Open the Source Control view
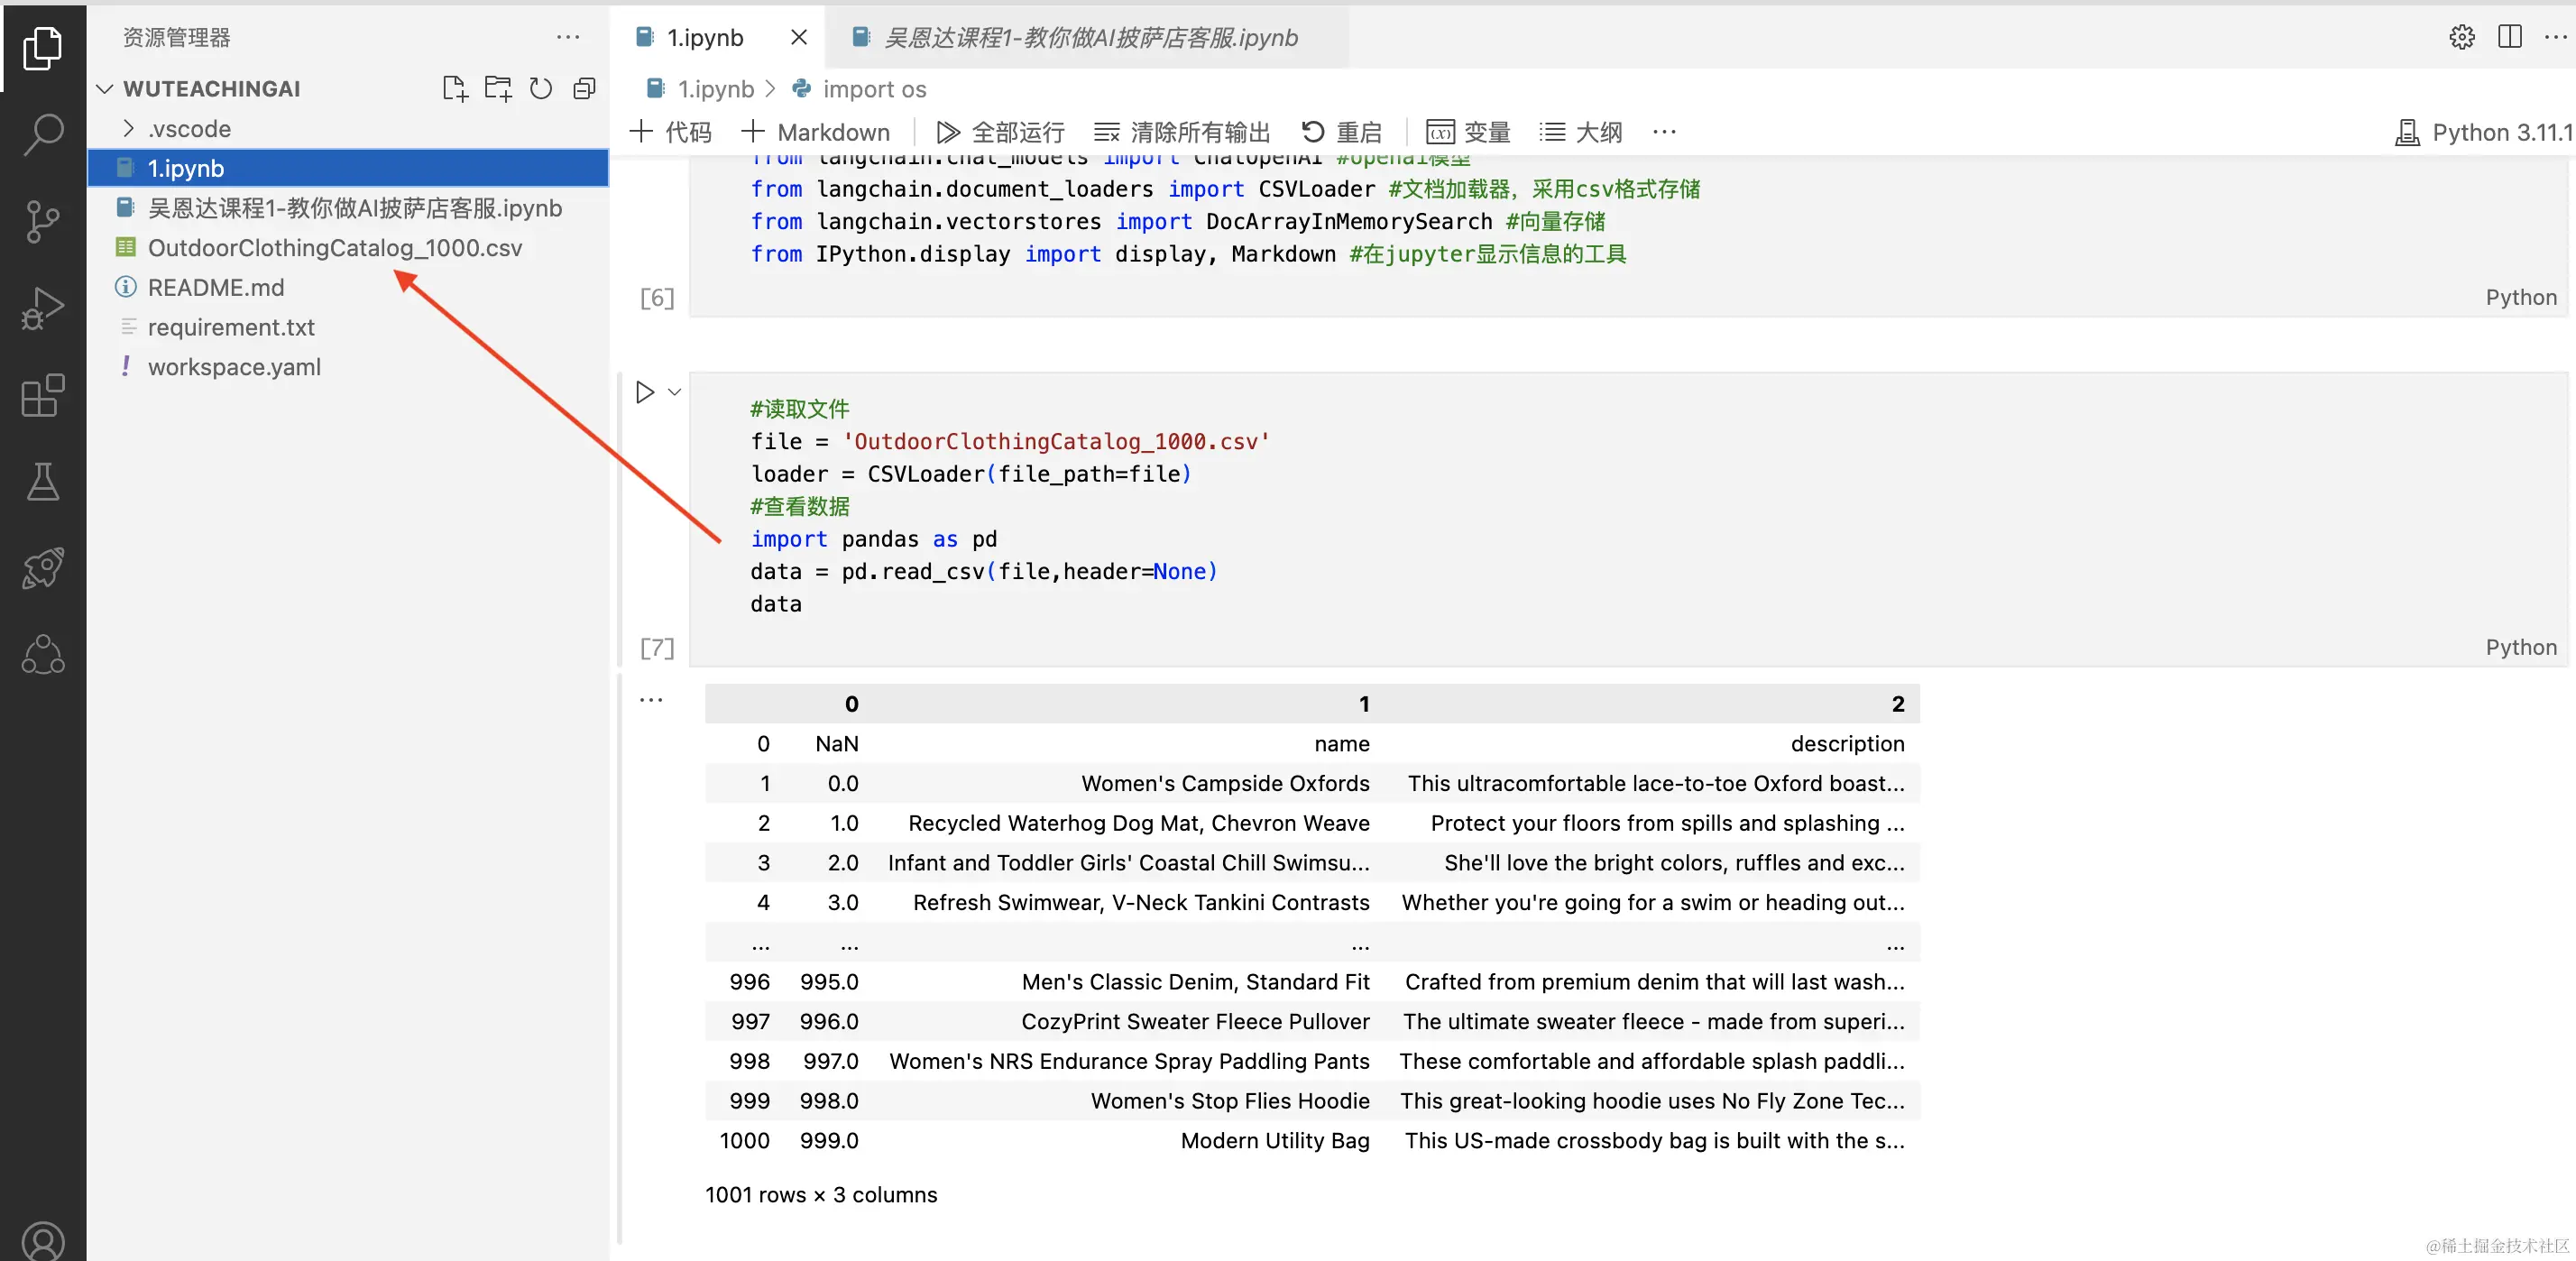Viewport: 2576px width, 1261px height. (x=42, y=221)
